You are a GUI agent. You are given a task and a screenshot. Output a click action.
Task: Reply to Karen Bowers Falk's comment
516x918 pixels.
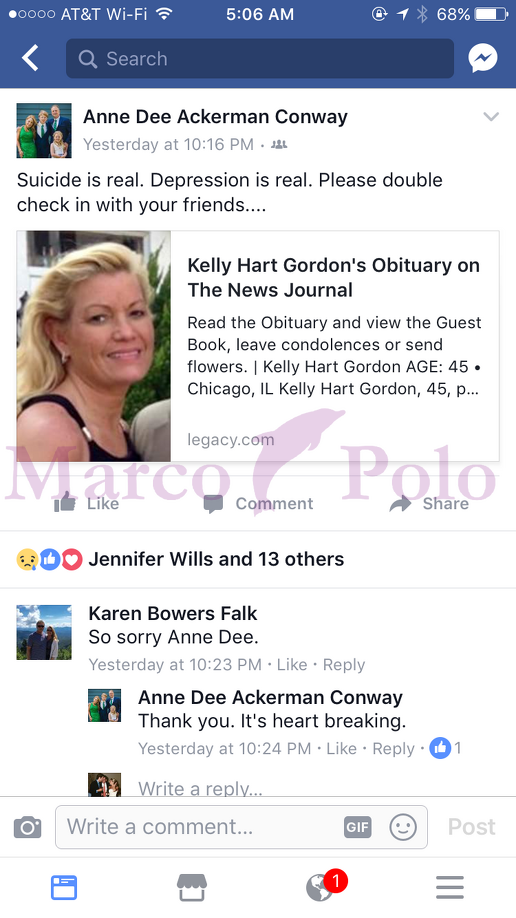click(344, 664)
